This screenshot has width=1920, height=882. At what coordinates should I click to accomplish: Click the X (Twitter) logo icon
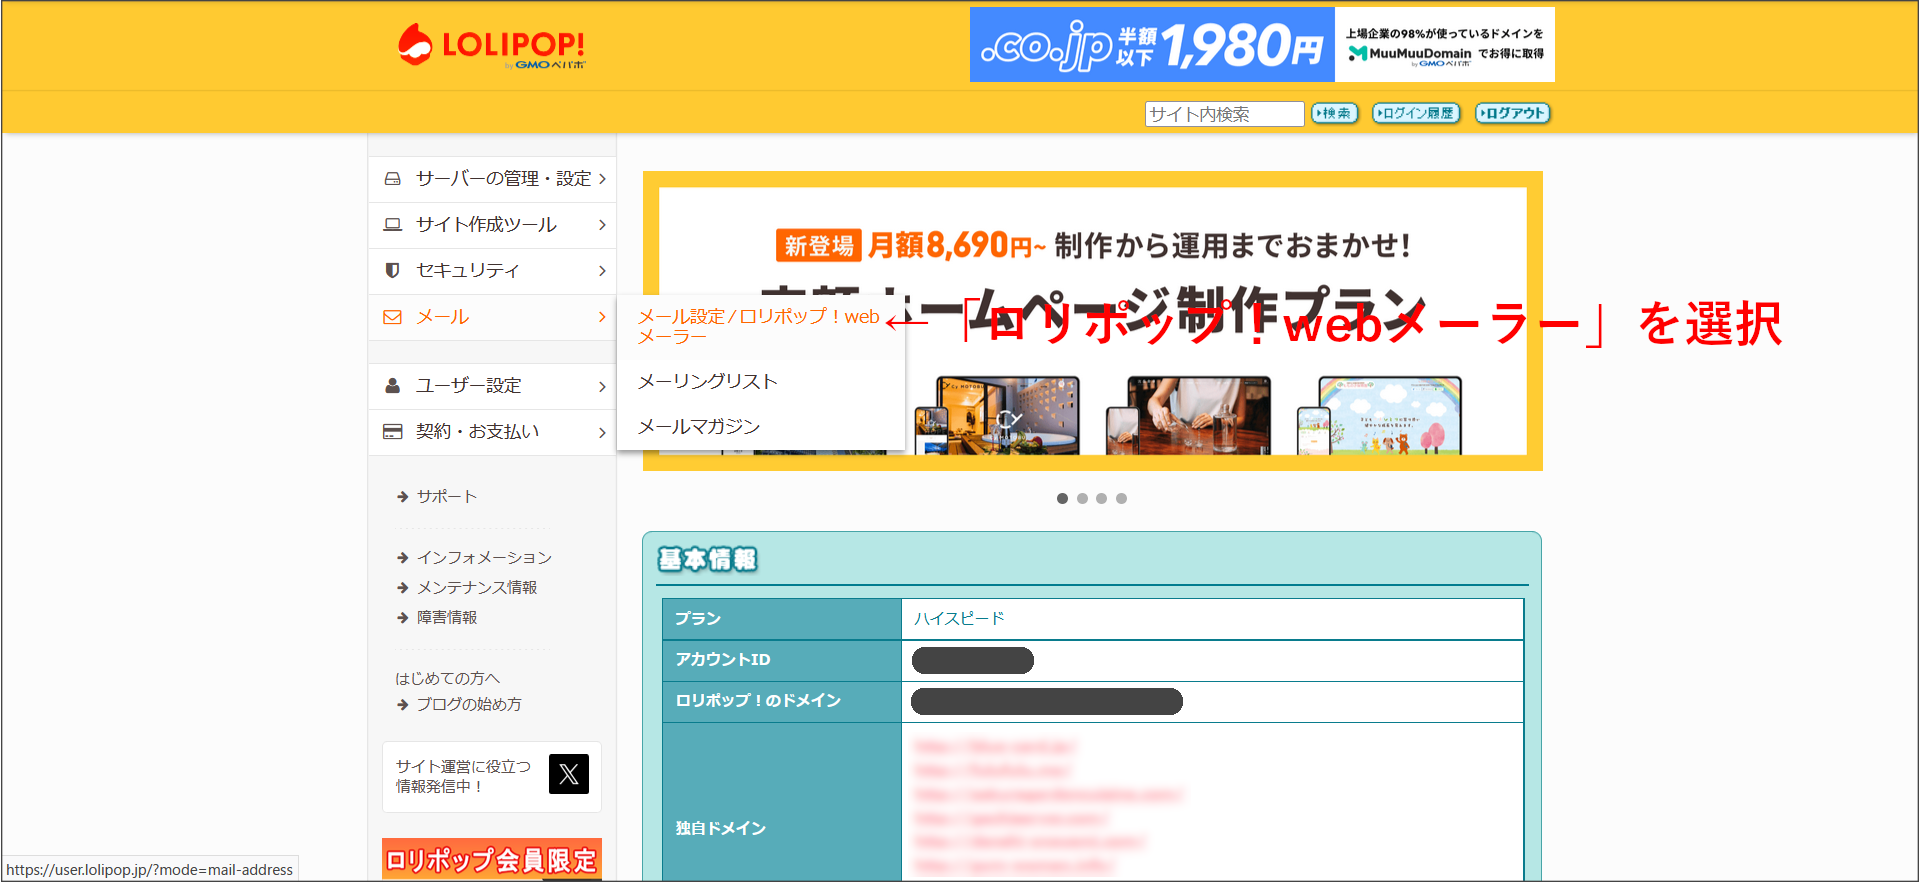click(569, 774)
